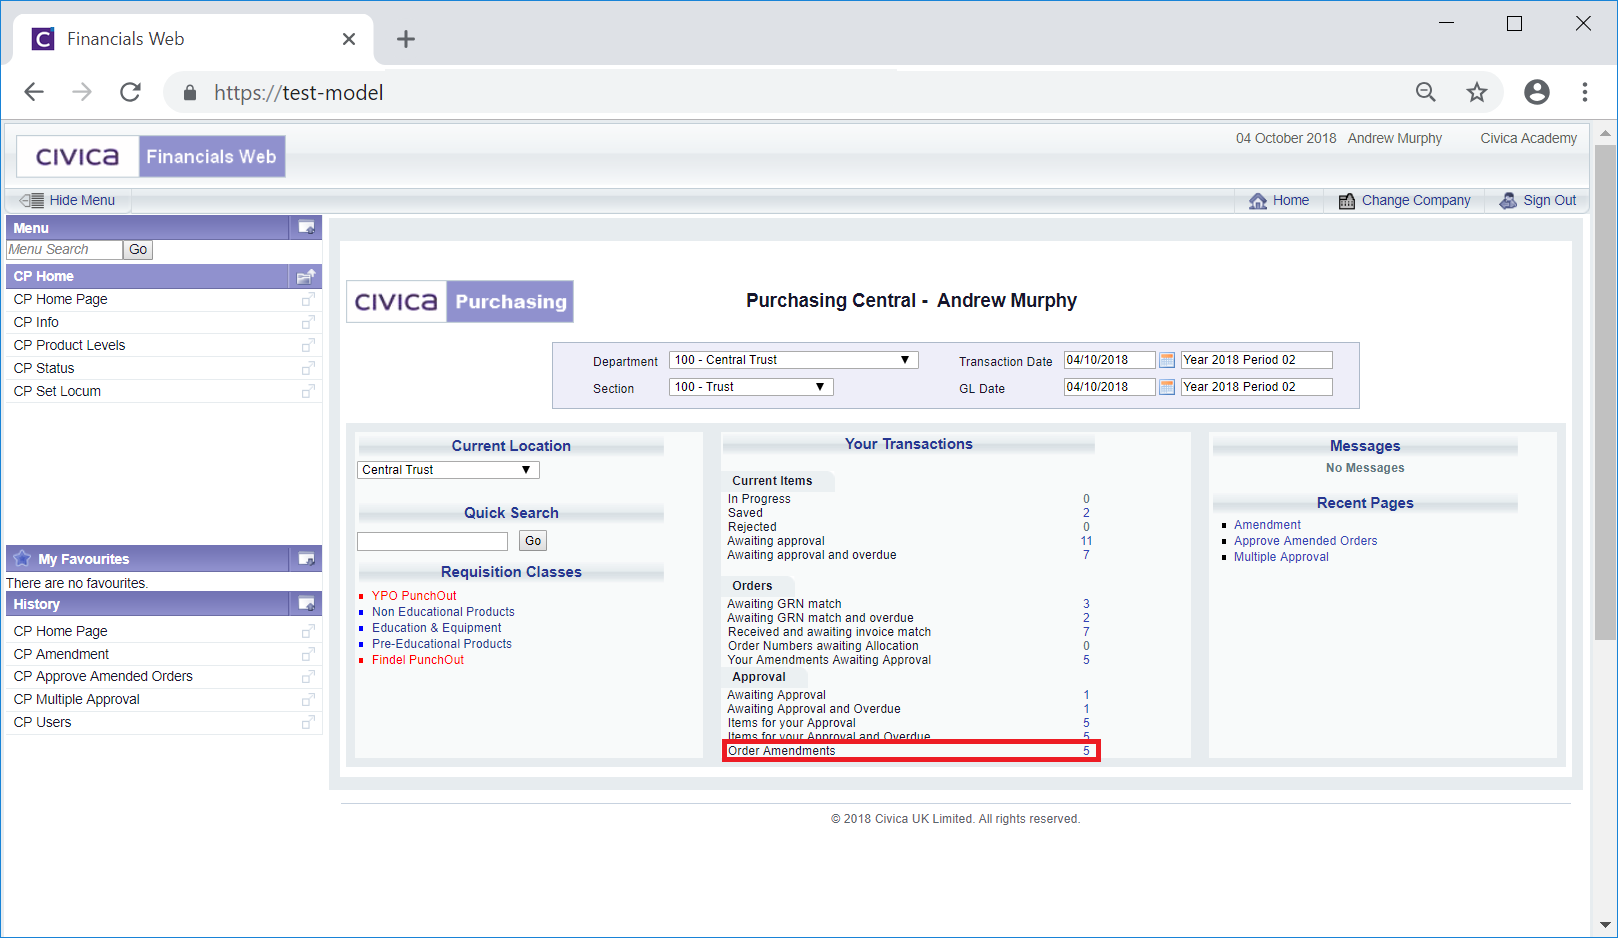The width and height of the screenshot is (1618, 938).
Task: Open the Current Location dropdown
Action: click(x=448, y=470)
